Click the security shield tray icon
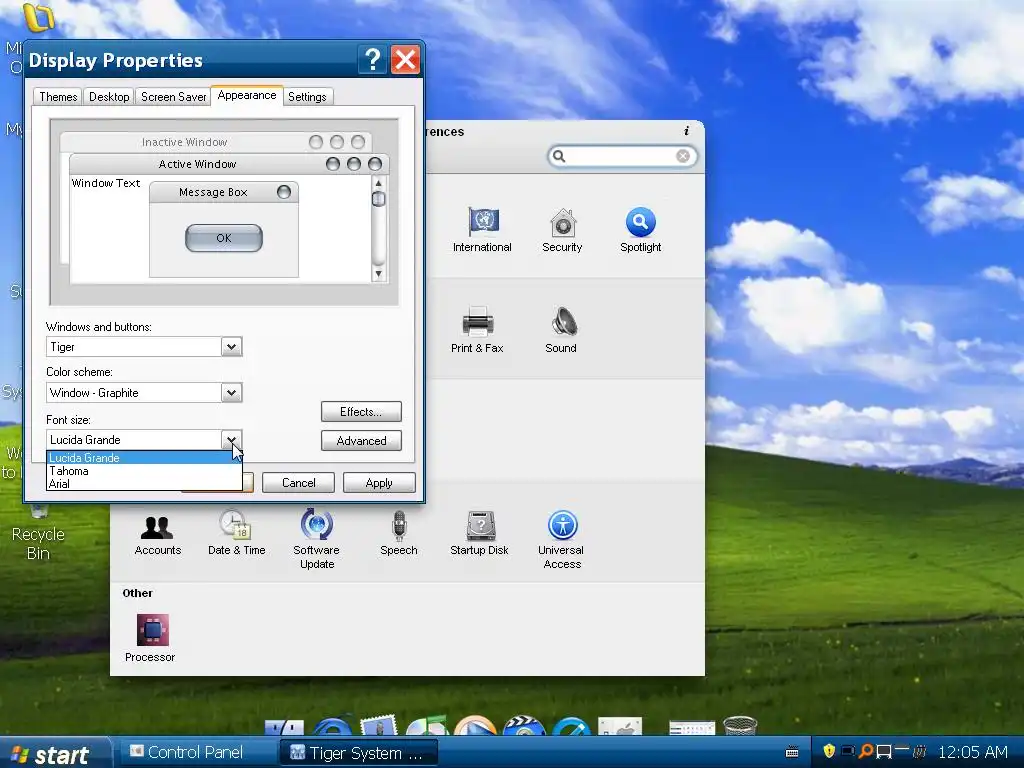 (829, 752)
